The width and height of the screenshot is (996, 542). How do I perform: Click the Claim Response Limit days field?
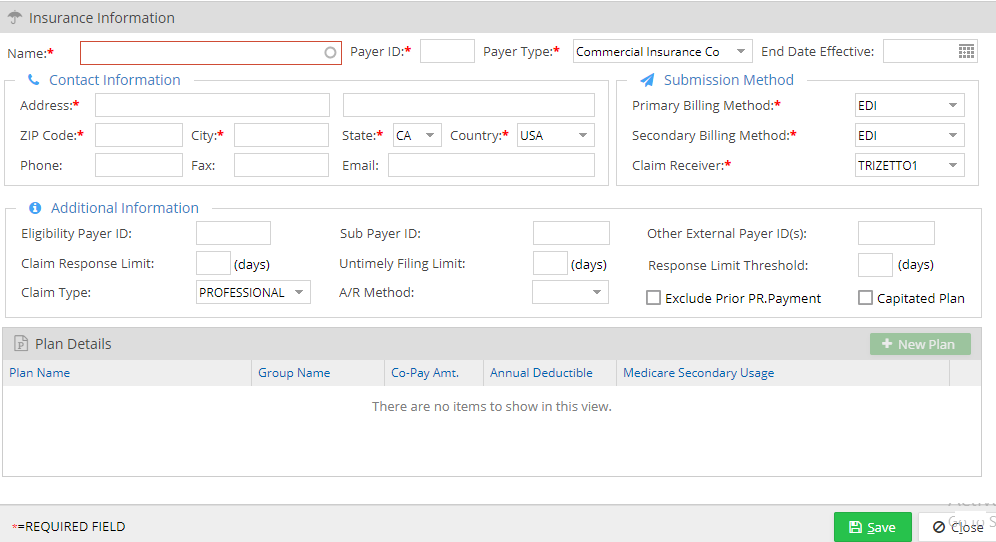(213, 263)
